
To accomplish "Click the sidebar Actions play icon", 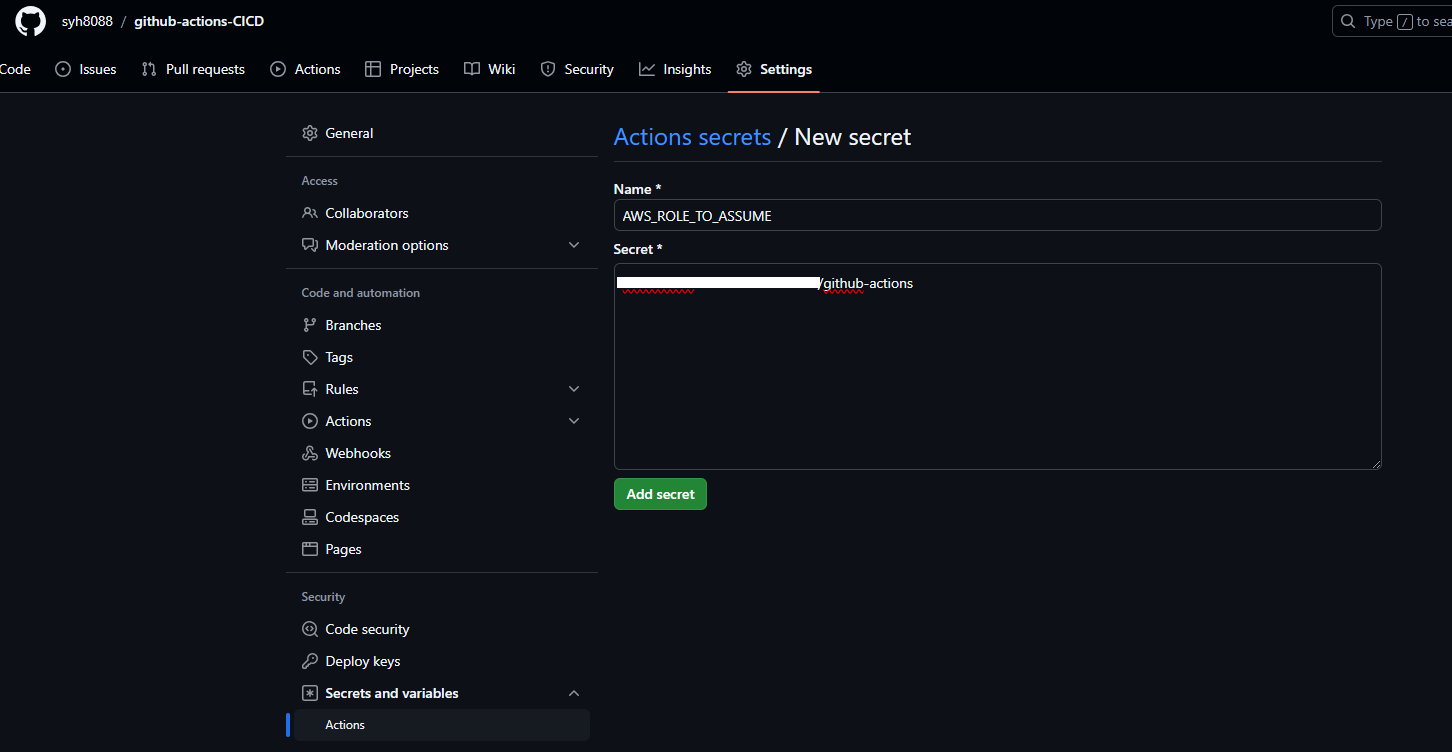I will pyautogui.click(x=310, y=421).
